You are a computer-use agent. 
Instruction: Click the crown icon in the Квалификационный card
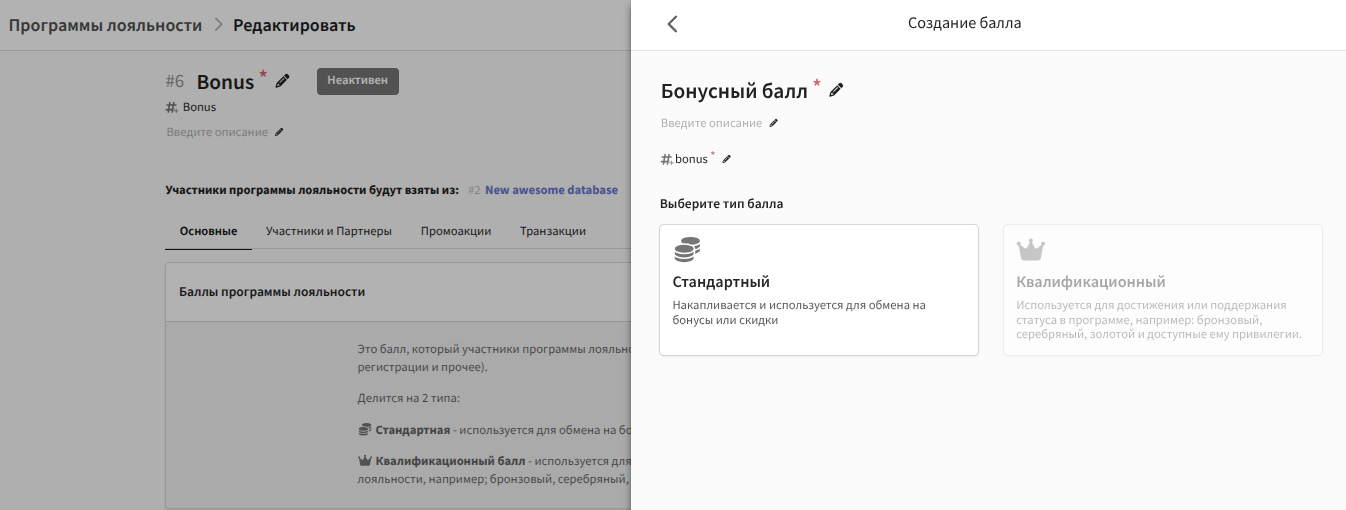tap(1030, 250)
